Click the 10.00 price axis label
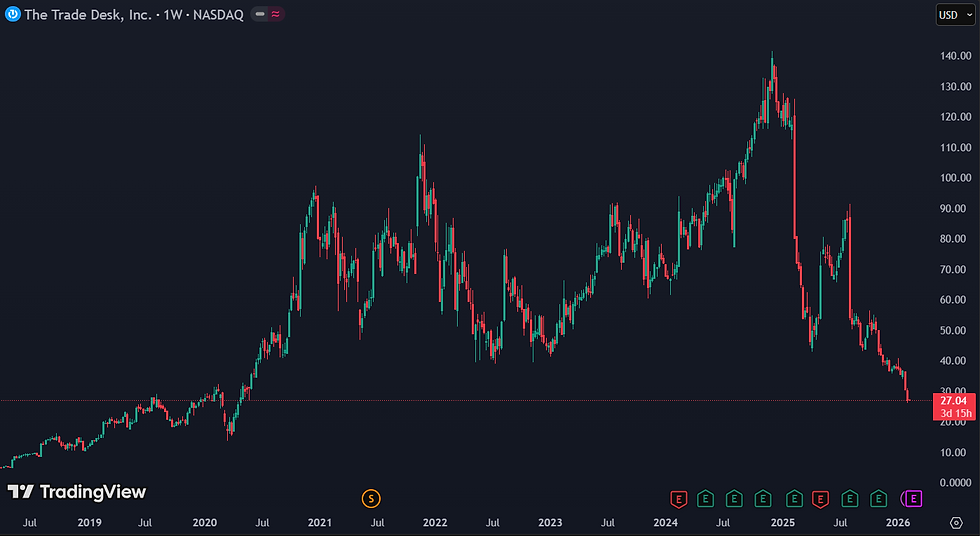 coord(953,452)
